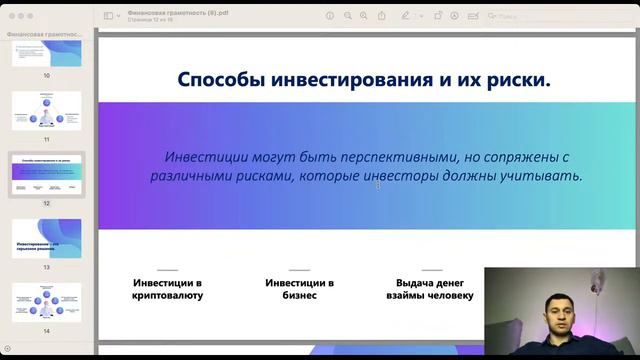Click 'Инвестиции в бизнес' label
The width and height of the screenshot is (640, 360).
[x=300, y=289]
